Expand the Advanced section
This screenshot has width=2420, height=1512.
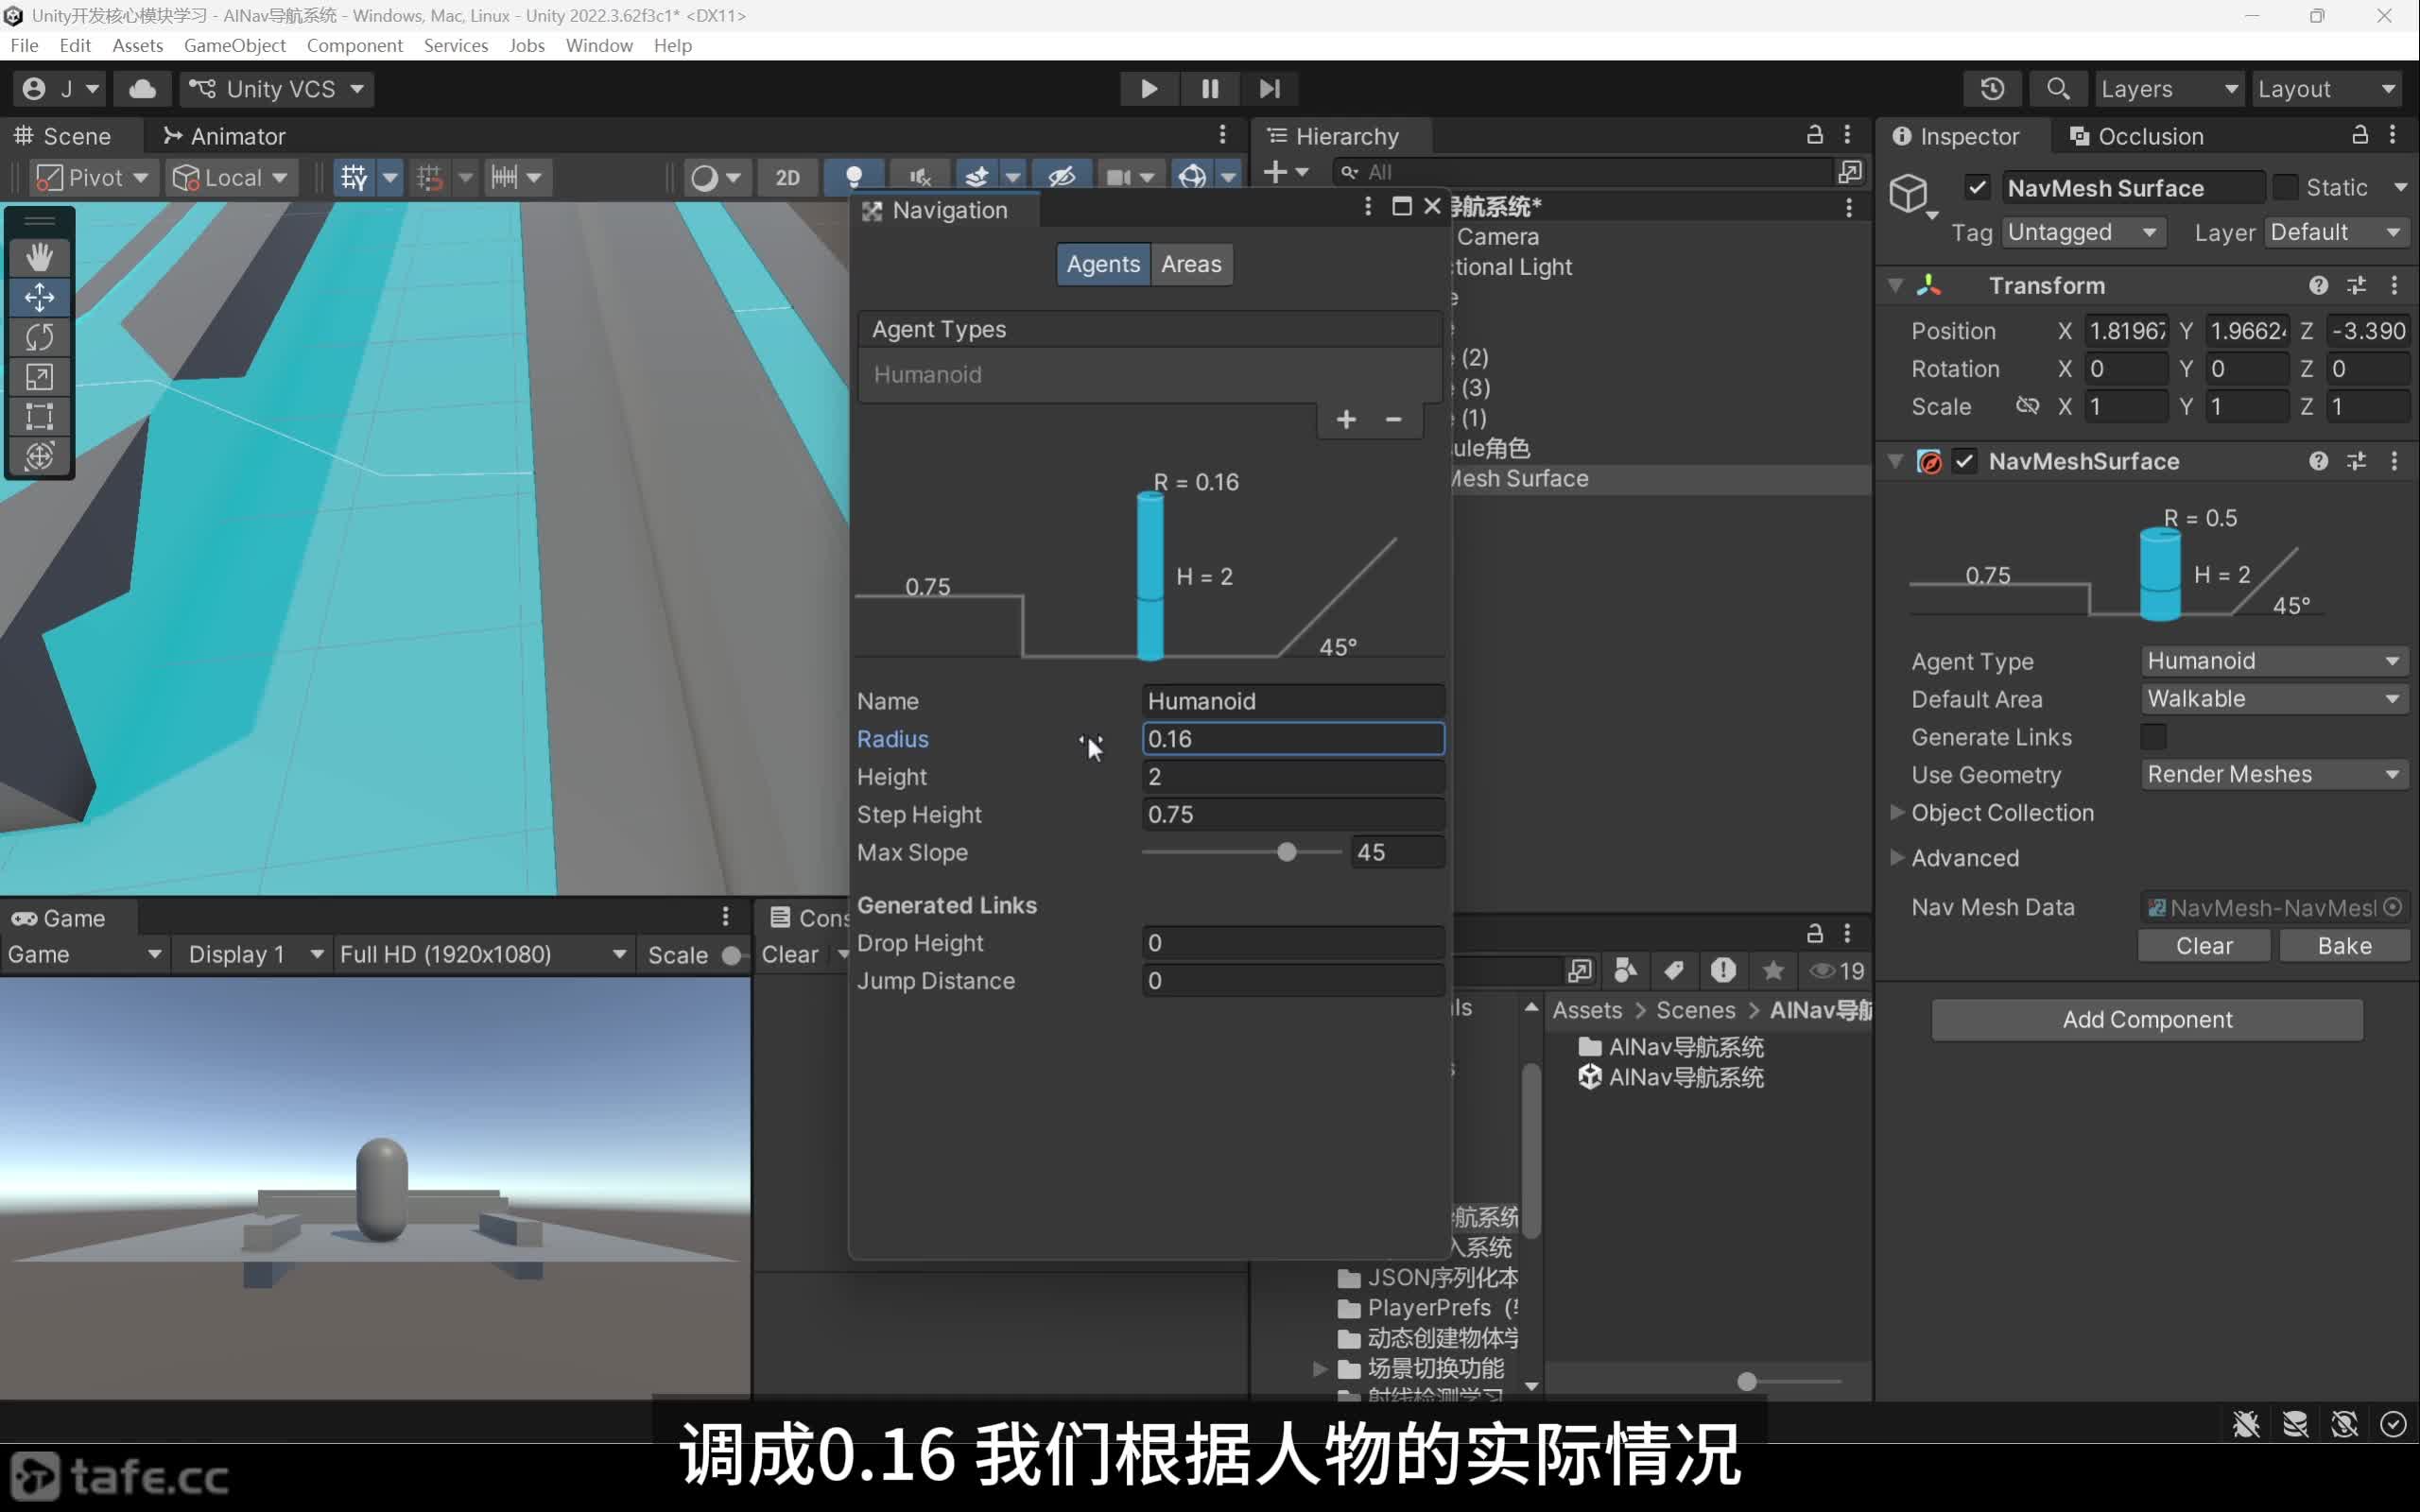[1896, 858]
